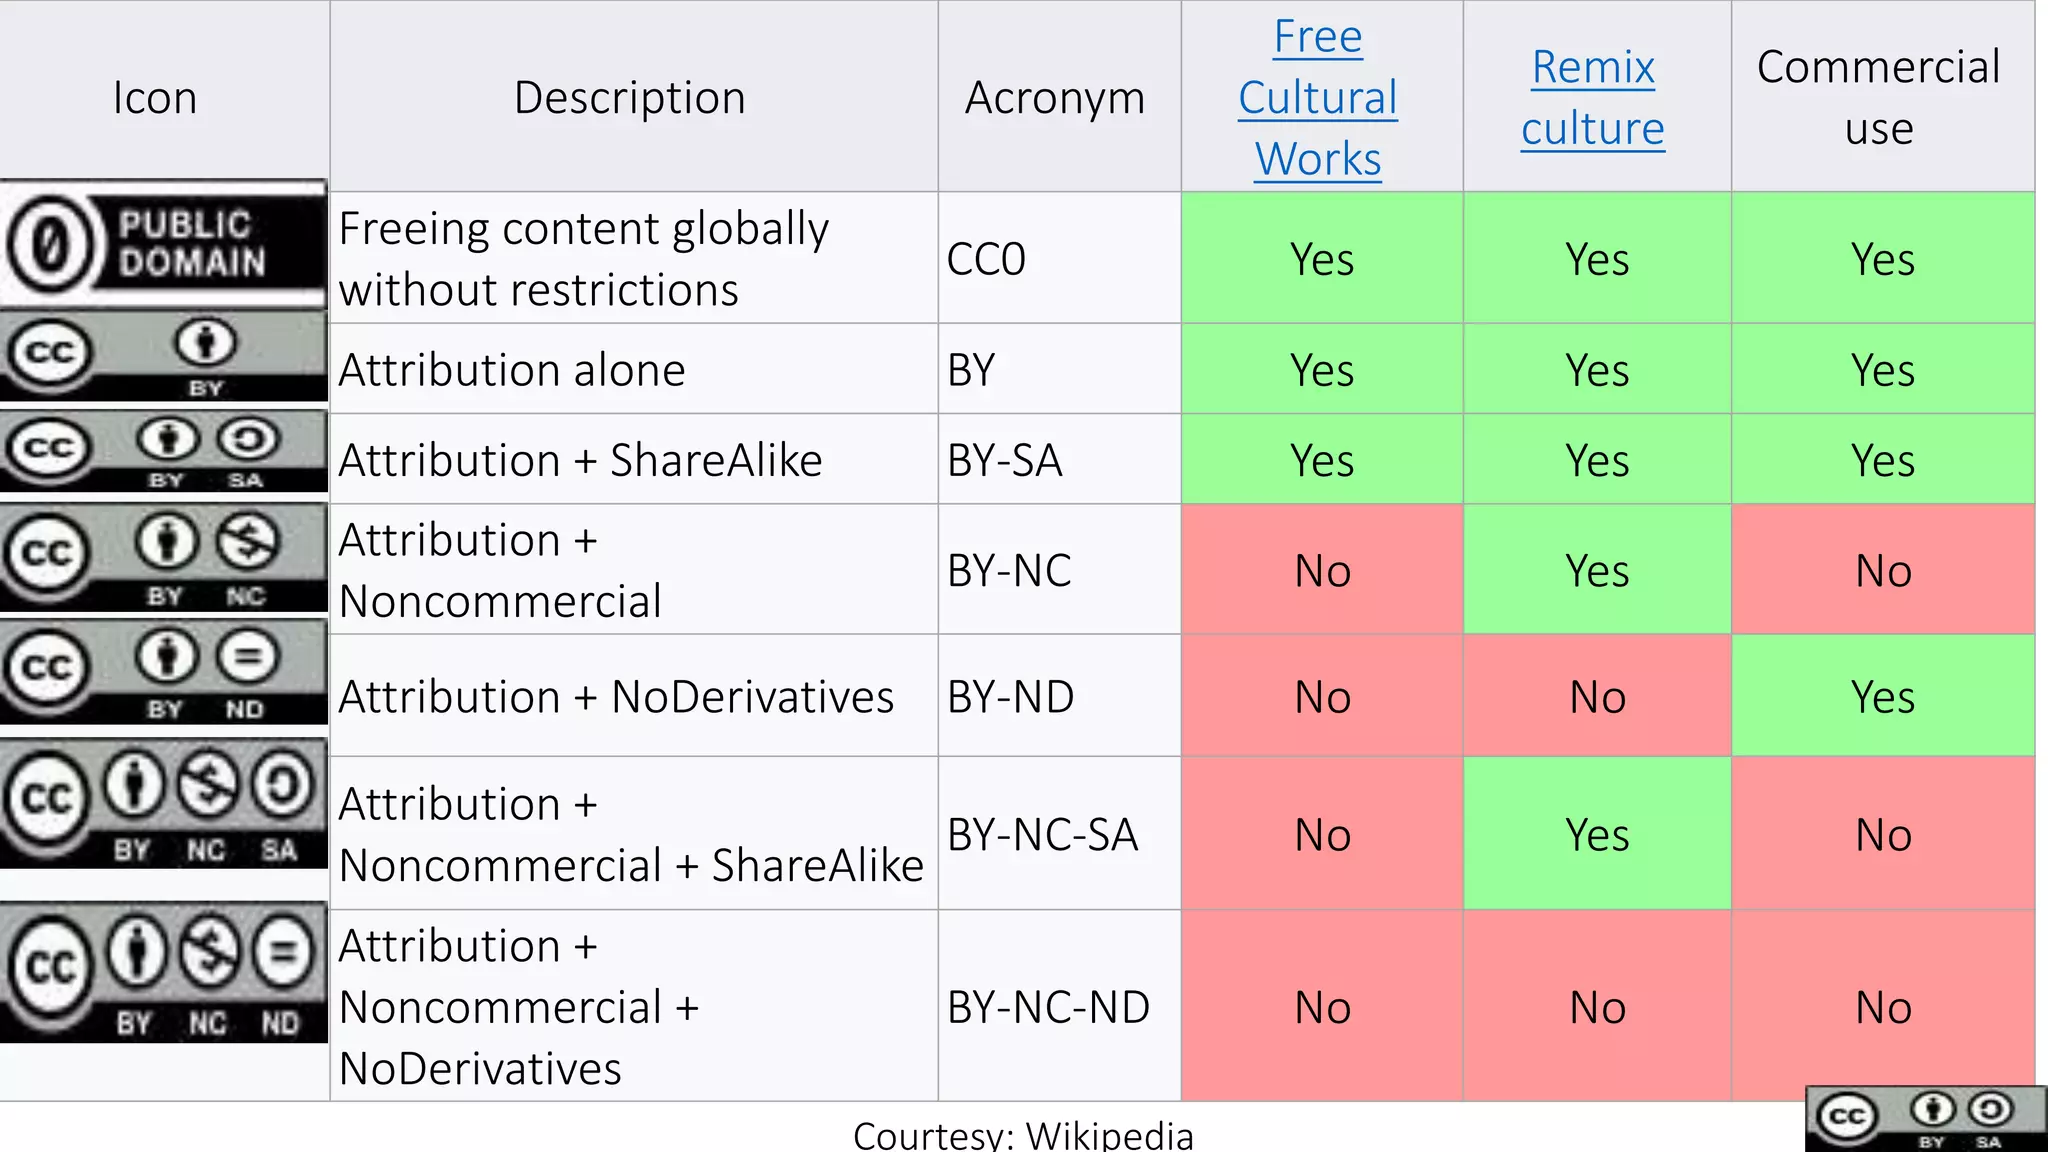Click the CC BY-NC-ND license badge
Screen dimensions: 2048x1152
point(164,973)
